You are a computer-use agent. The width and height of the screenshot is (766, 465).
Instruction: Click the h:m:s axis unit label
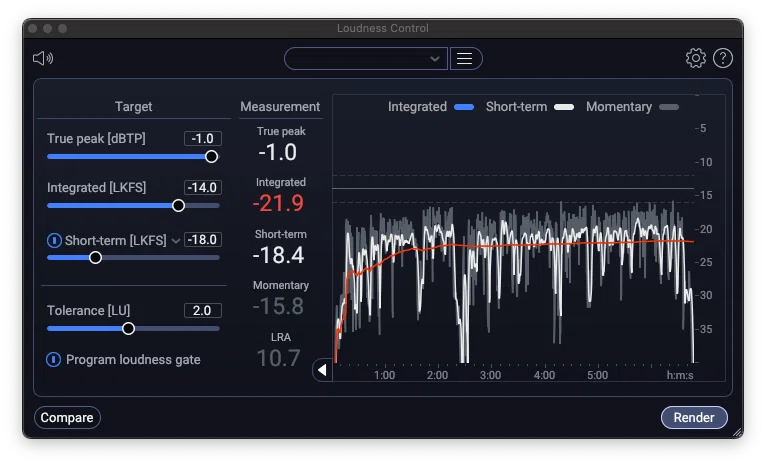(x=680, y=375)
